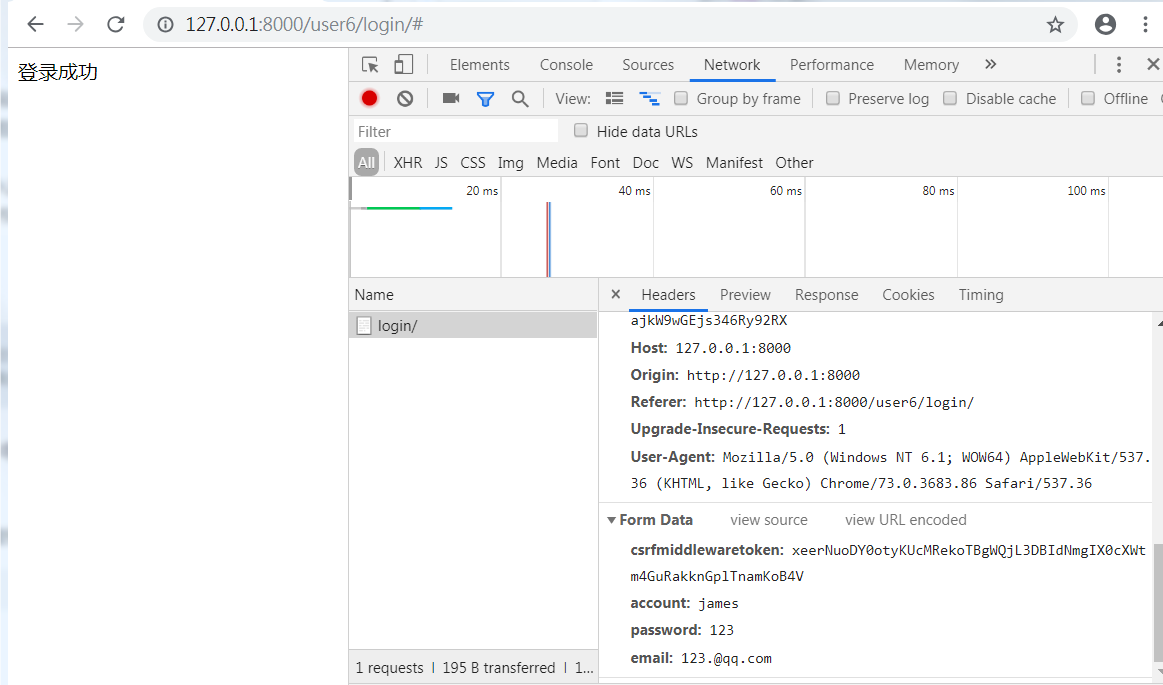Clear the network log

point(405,98)
